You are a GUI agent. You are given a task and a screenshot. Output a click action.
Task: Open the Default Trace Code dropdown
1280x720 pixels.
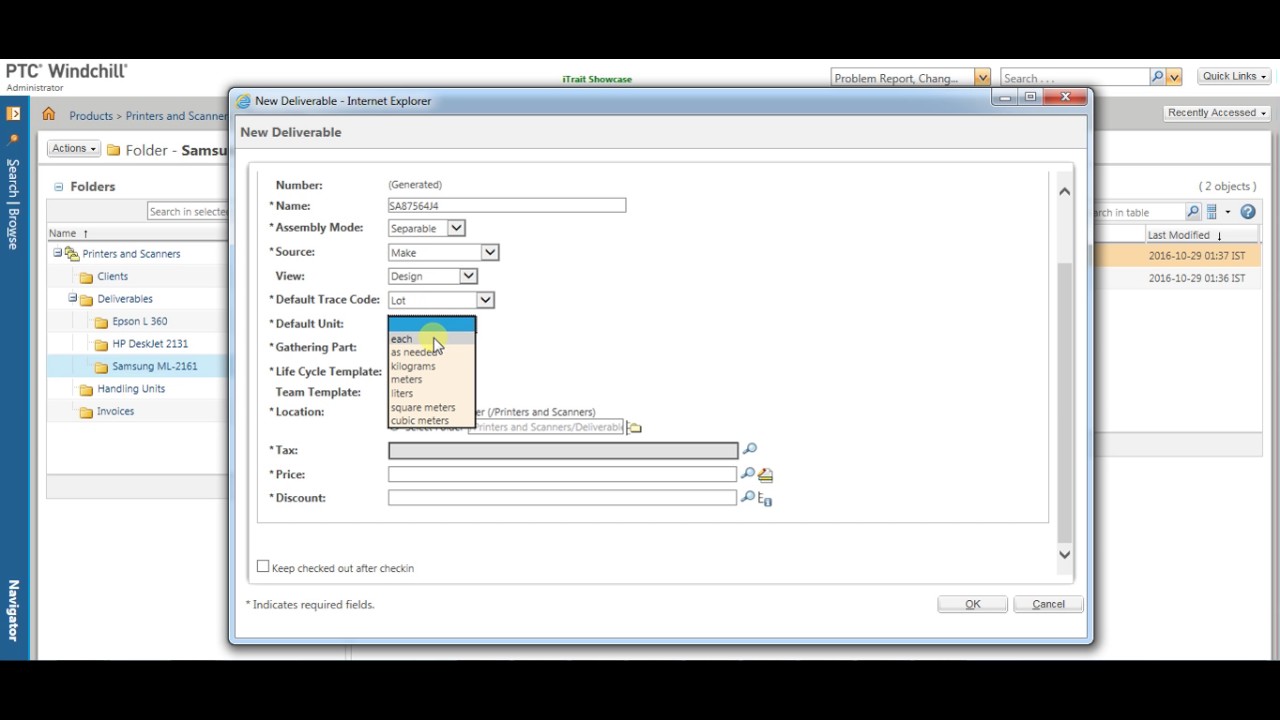[x=485, y=300]
